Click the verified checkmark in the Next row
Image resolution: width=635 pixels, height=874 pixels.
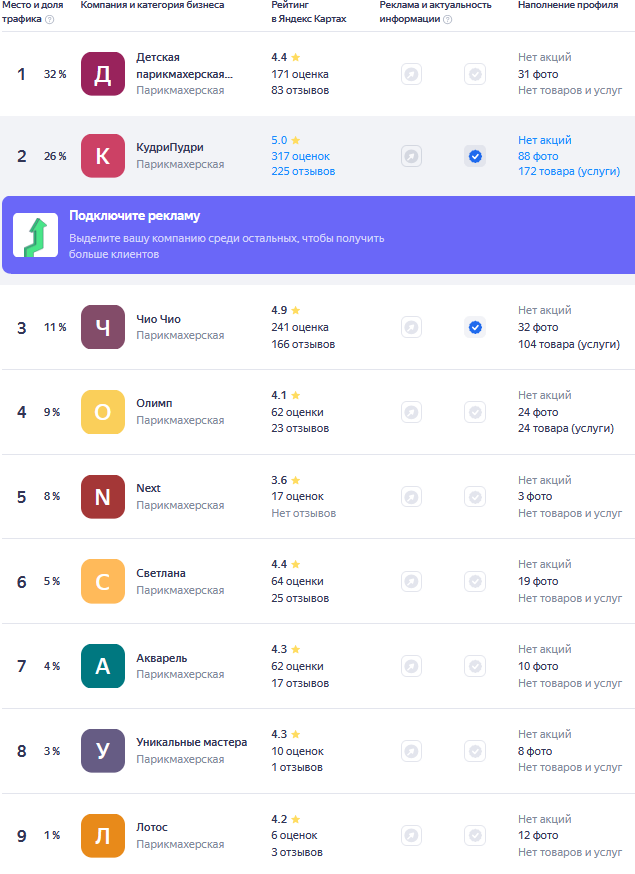[475, 497]
